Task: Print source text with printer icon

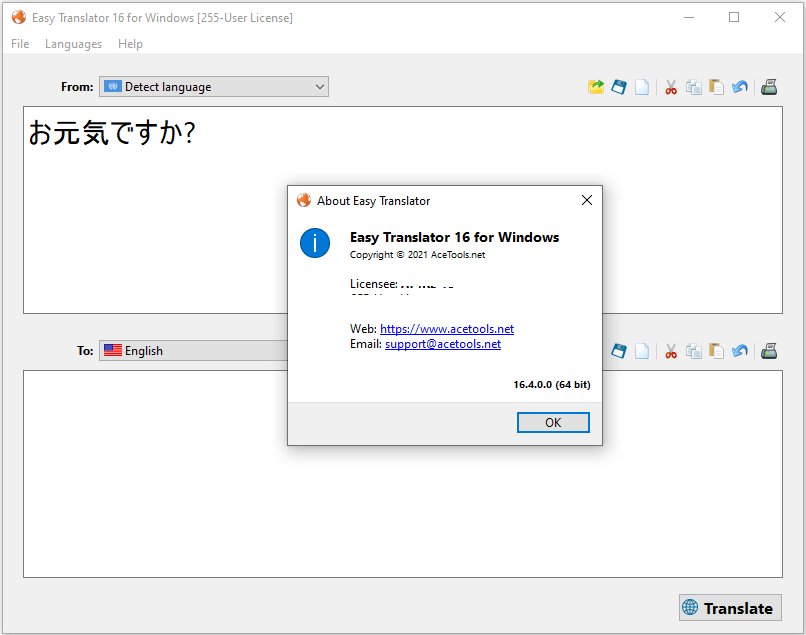Action: point(769,87)
